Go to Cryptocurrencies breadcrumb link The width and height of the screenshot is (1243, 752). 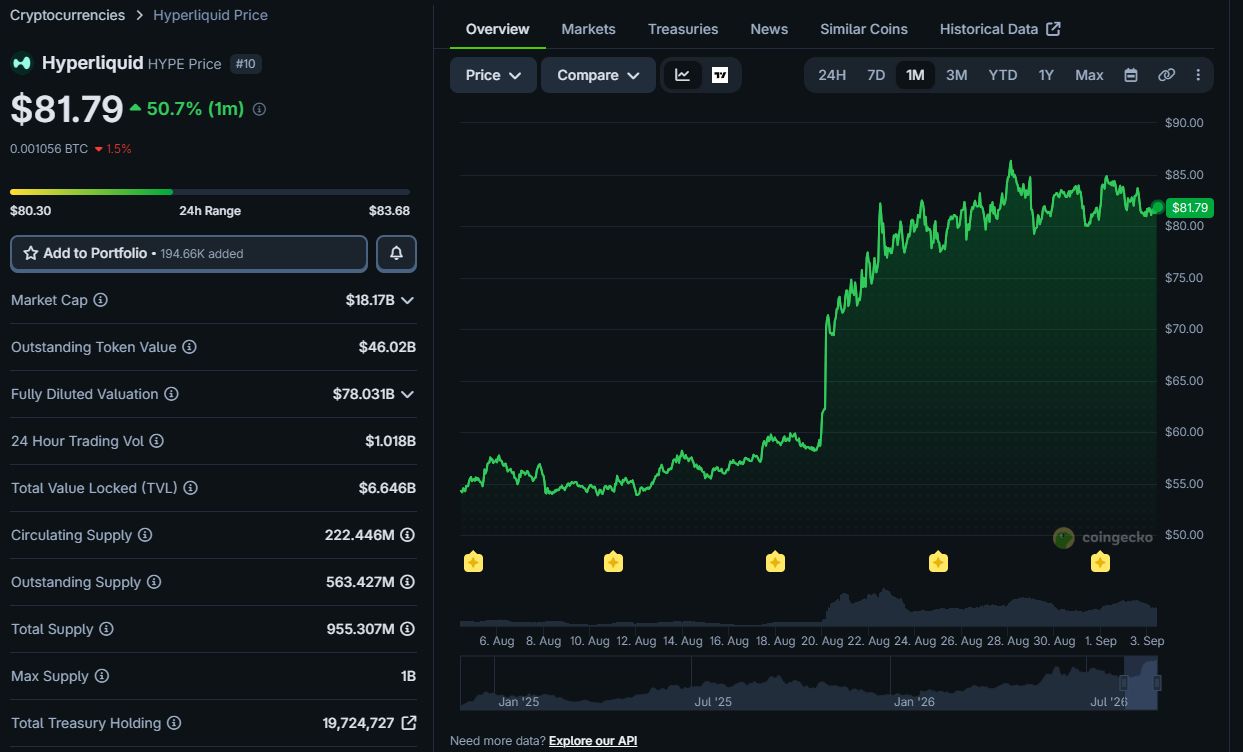click(x=67, y=15)
